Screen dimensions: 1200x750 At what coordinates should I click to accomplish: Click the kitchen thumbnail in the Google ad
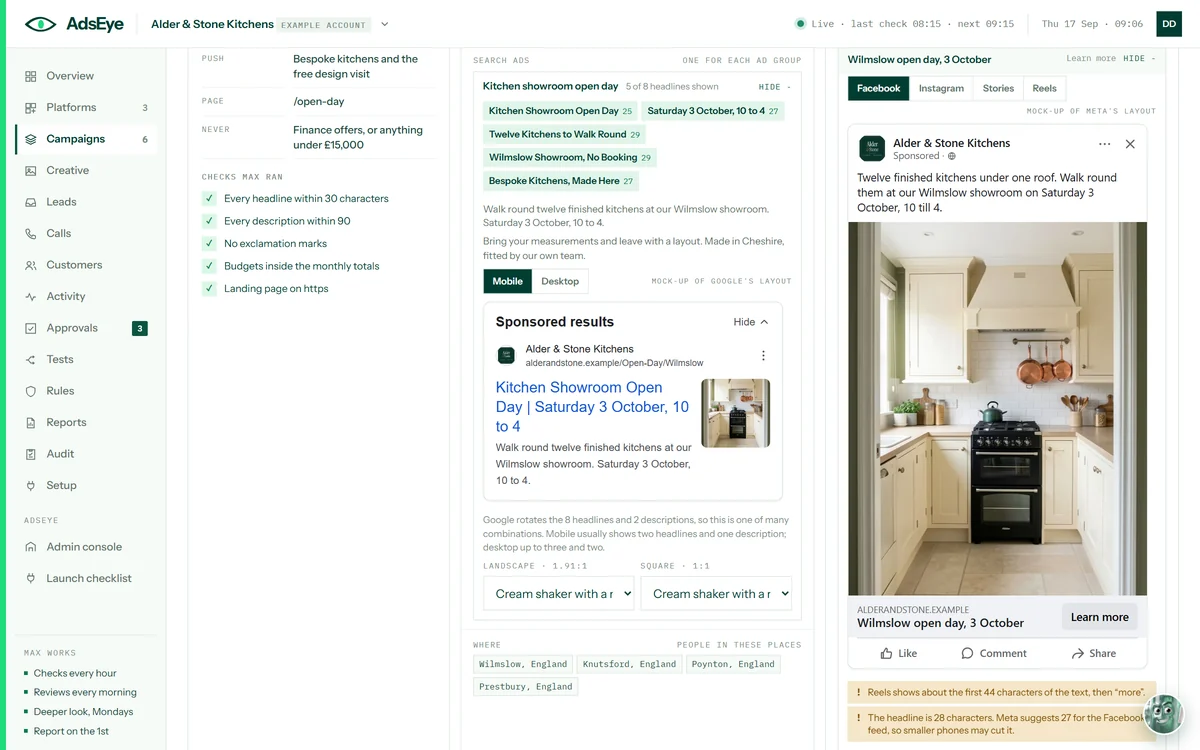point(736,412)
